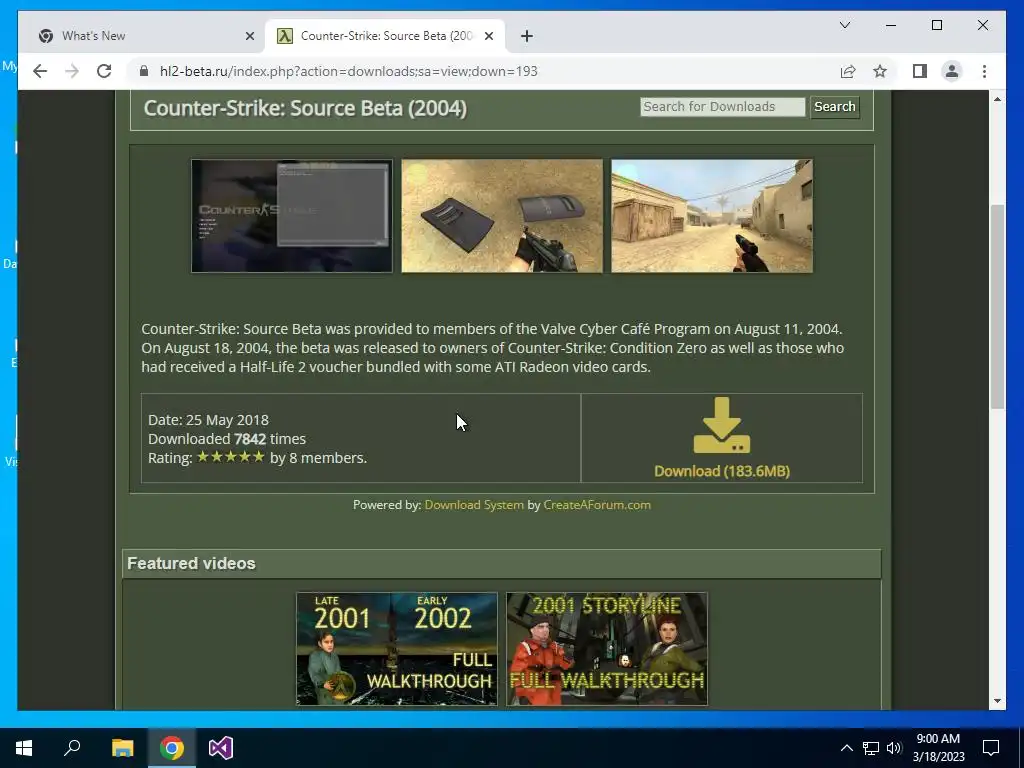The image size is (1024, 768).
Task: Click the page vertical scrollbar thumb
Action: pos(997,307)
